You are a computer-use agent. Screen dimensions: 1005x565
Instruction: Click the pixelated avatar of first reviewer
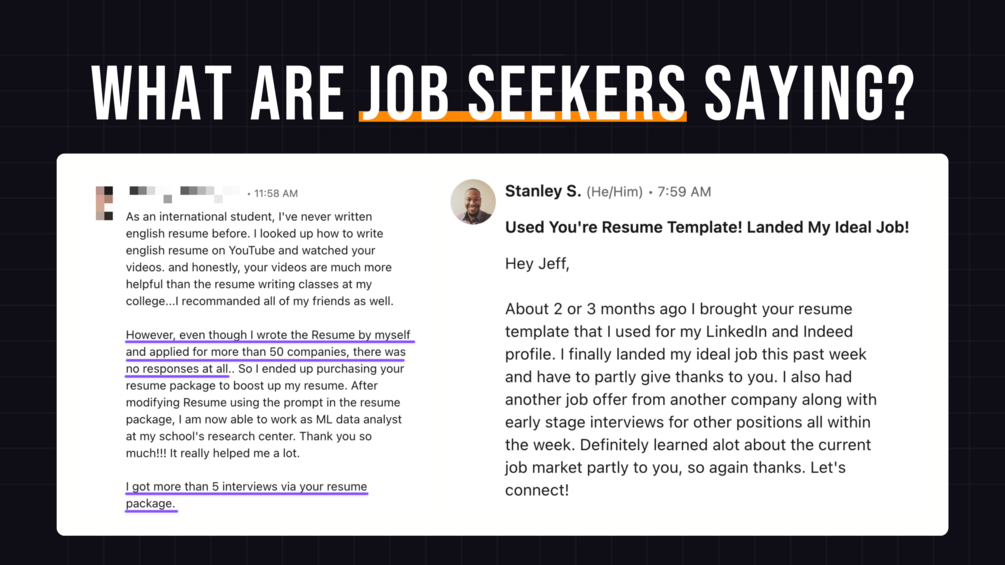[104, 203]
